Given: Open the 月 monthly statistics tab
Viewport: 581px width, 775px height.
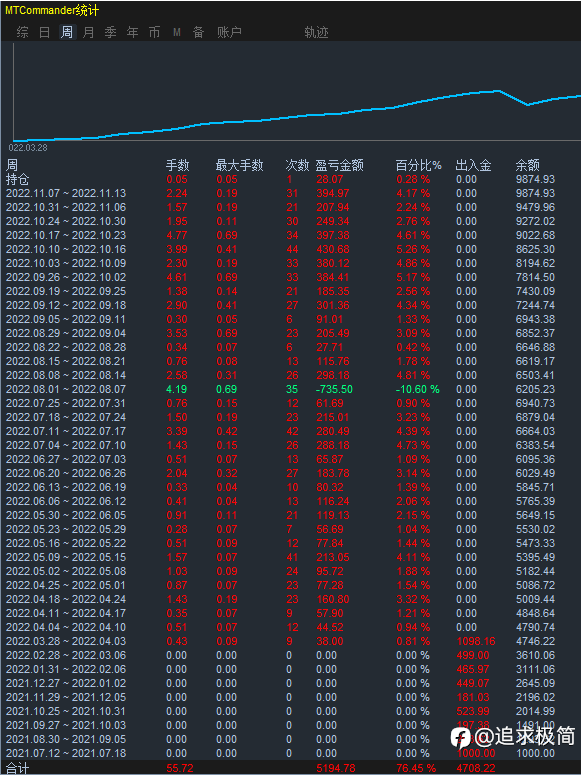Looking at the screenshot, I should pos(89,32).
